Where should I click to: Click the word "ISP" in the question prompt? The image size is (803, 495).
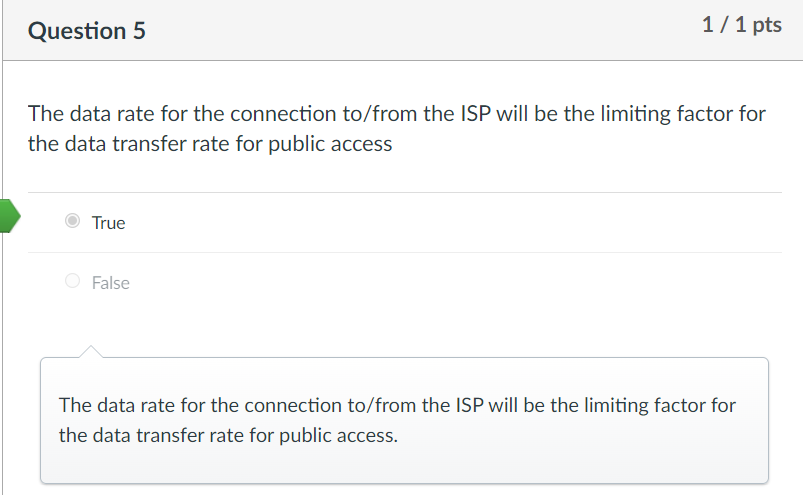pos(475,113)
